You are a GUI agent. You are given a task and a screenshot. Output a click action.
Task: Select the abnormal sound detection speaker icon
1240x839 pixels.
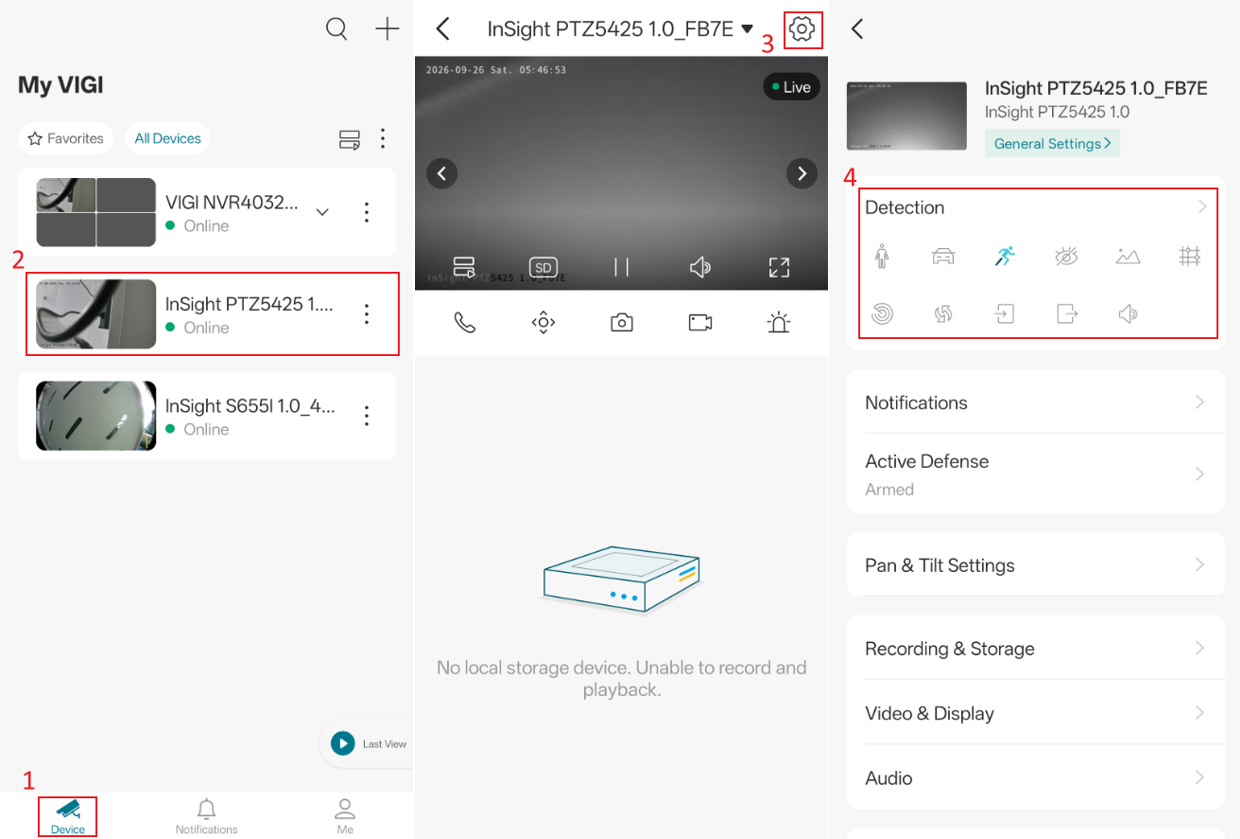click(x=1128, y=314)
